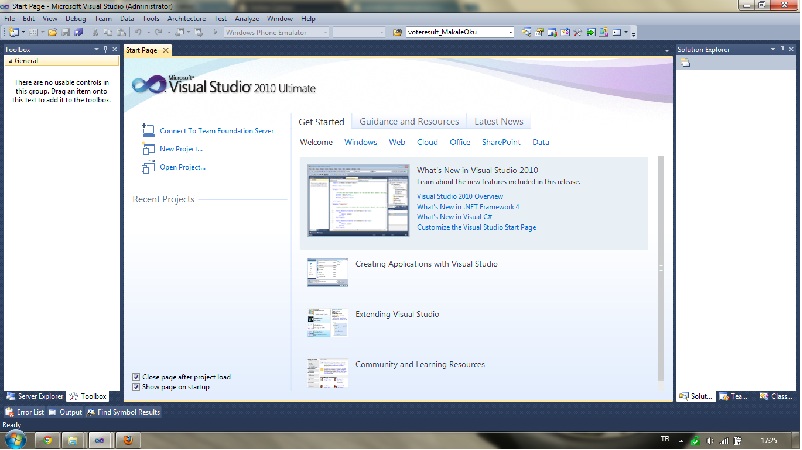Toggle the Toolbox auto-hide pin
The width and height of the screenshot is (802, 450).
[x=105, y=49]
